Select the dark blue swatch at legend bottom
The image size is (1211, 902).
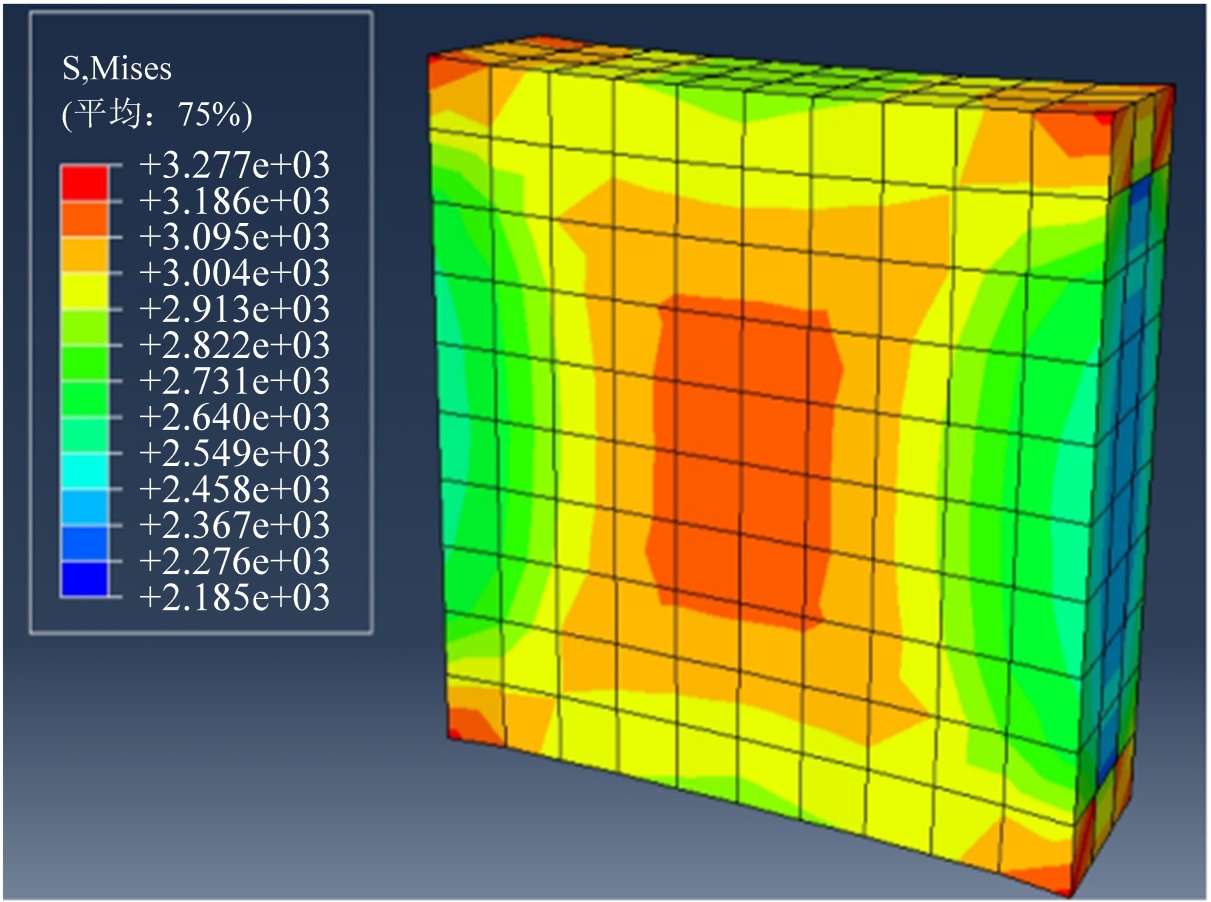83,579
